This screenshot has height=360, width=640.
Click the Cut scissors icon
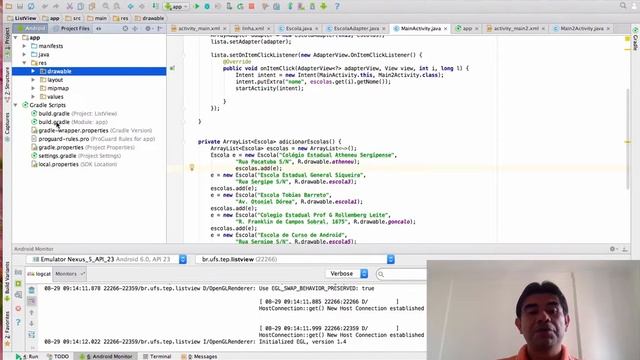tap(70, 6)
